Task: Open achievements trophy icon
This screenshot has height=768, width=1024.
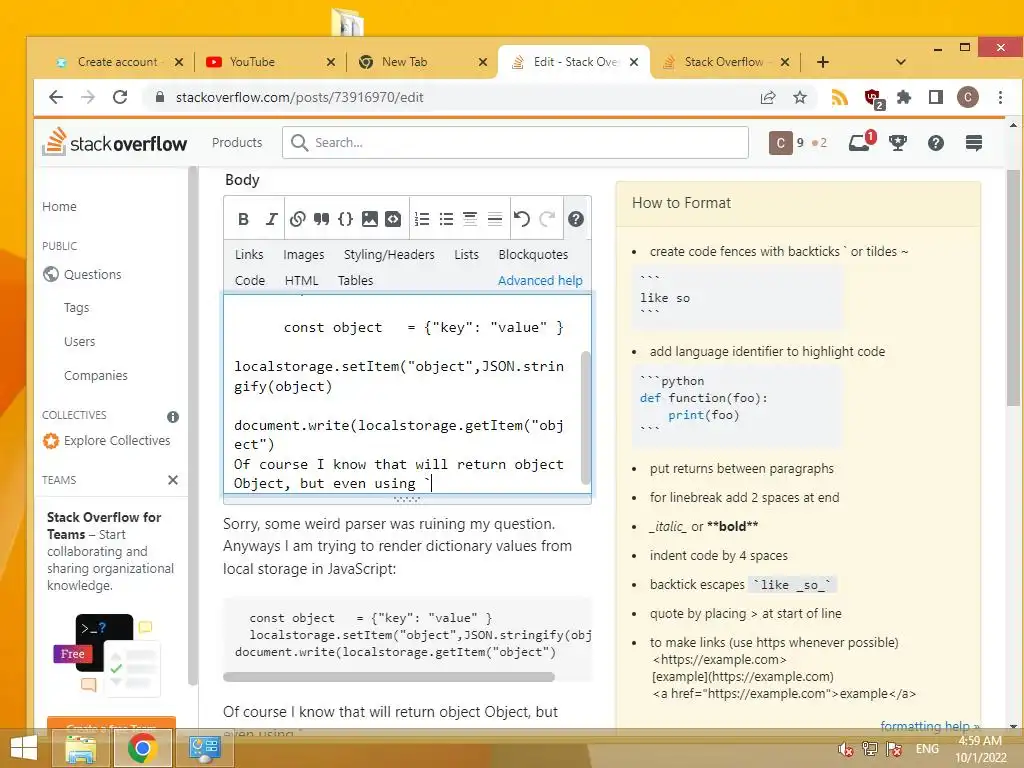Action: (x=898, y=142)
